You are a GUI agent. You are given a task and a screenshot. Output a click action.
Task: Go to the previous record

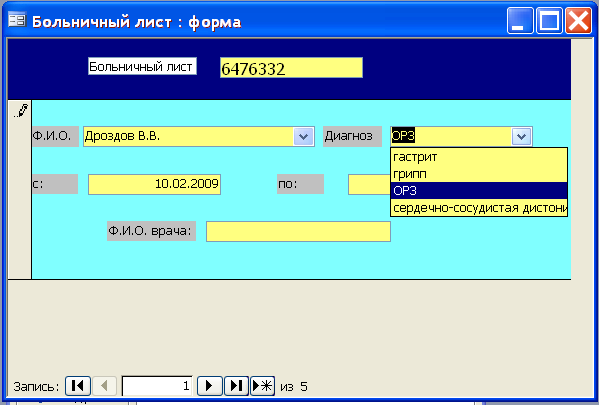point(104,386)
